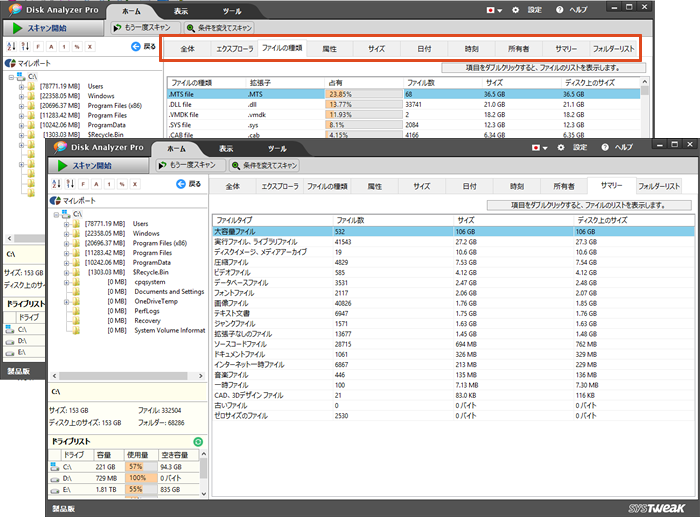This screenshot has height=517, width=700.
Task: Select ゼロサイズのファイル row in summary list
Action: [453, 416]
